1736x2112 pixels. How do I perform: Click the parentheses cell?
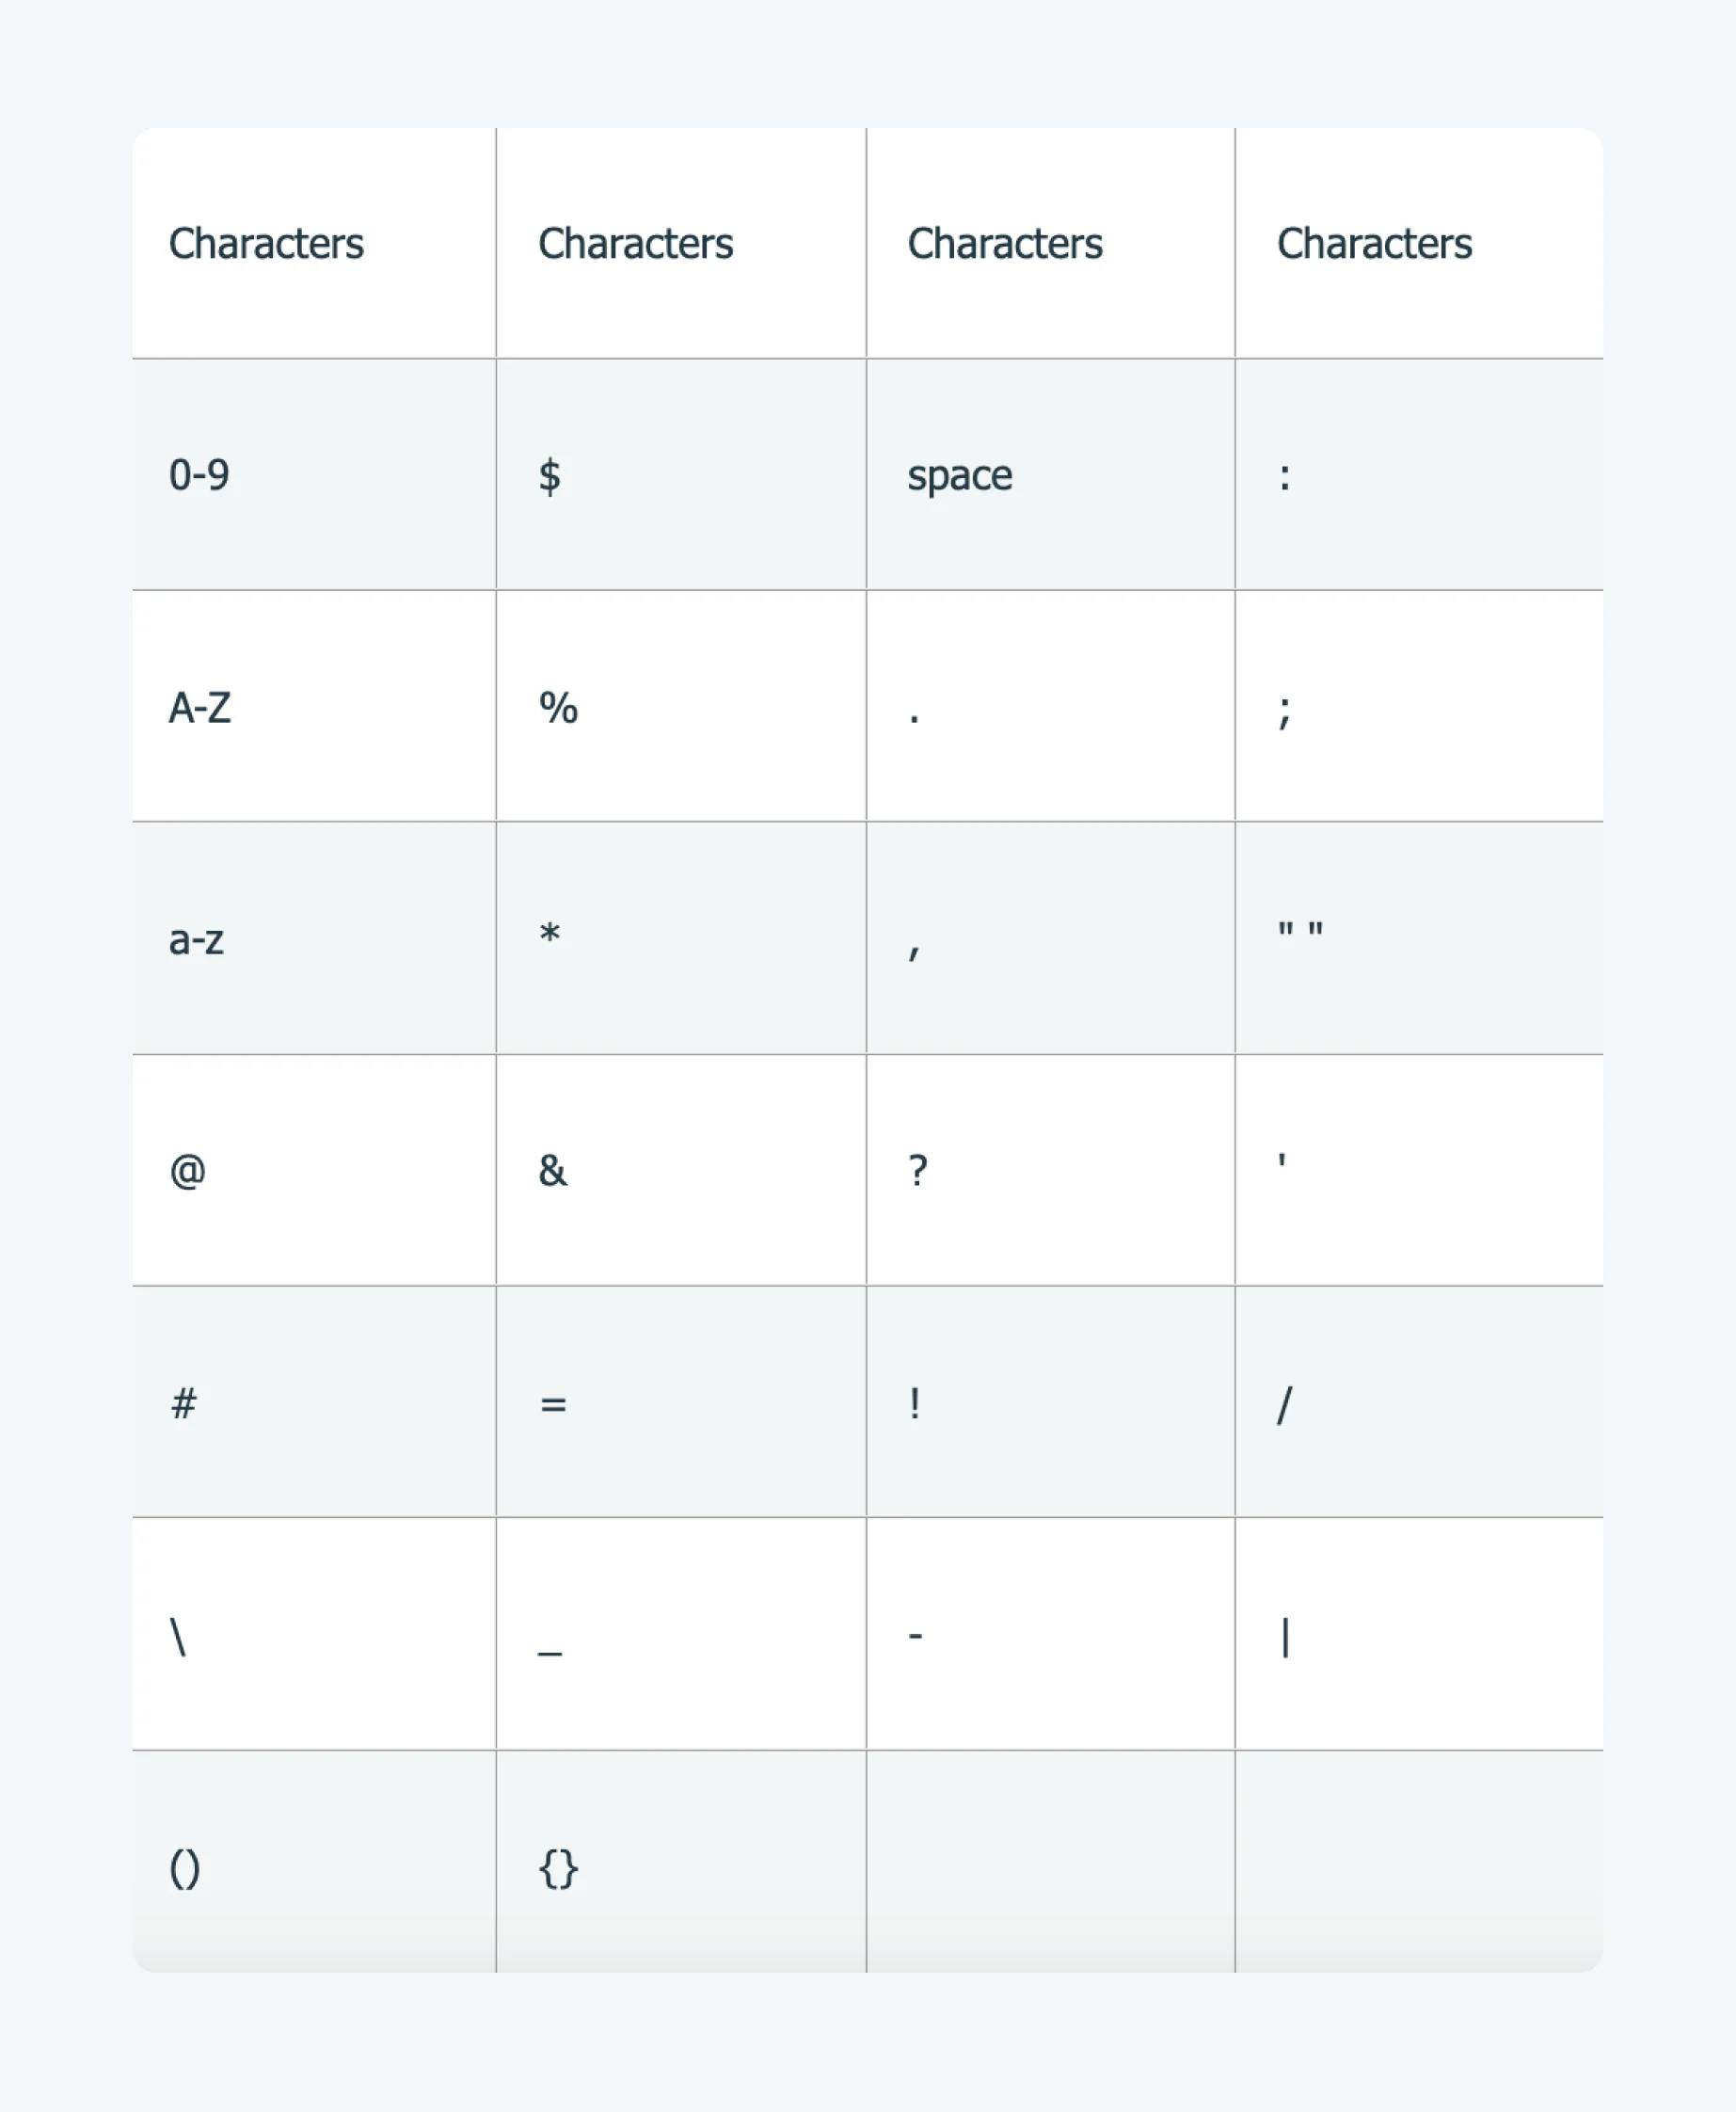point(314,1862)
